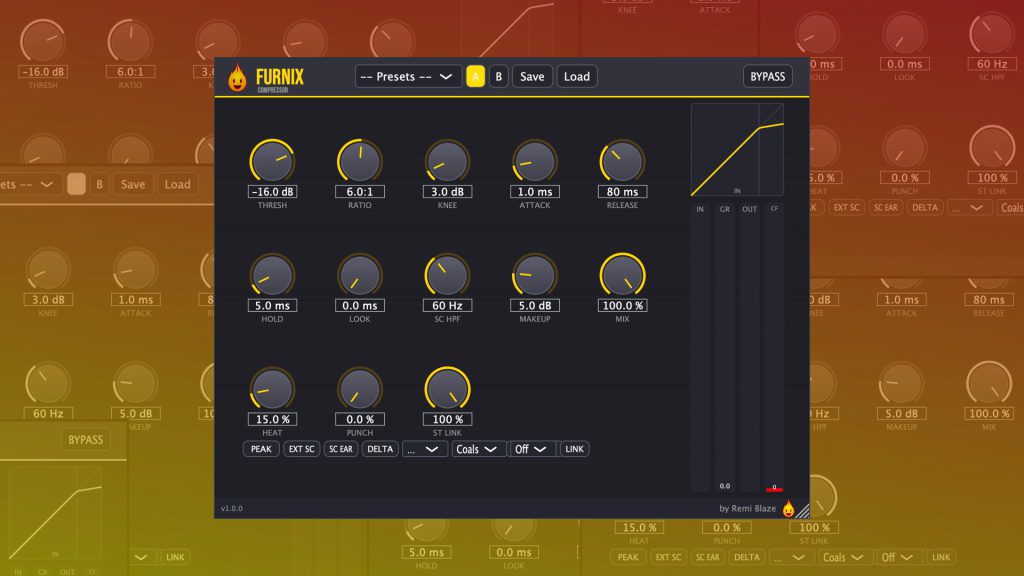1024x576 pixels.
Task: Toggle the DELTA button
Action: pyautogui.click(x=380, y=449)
